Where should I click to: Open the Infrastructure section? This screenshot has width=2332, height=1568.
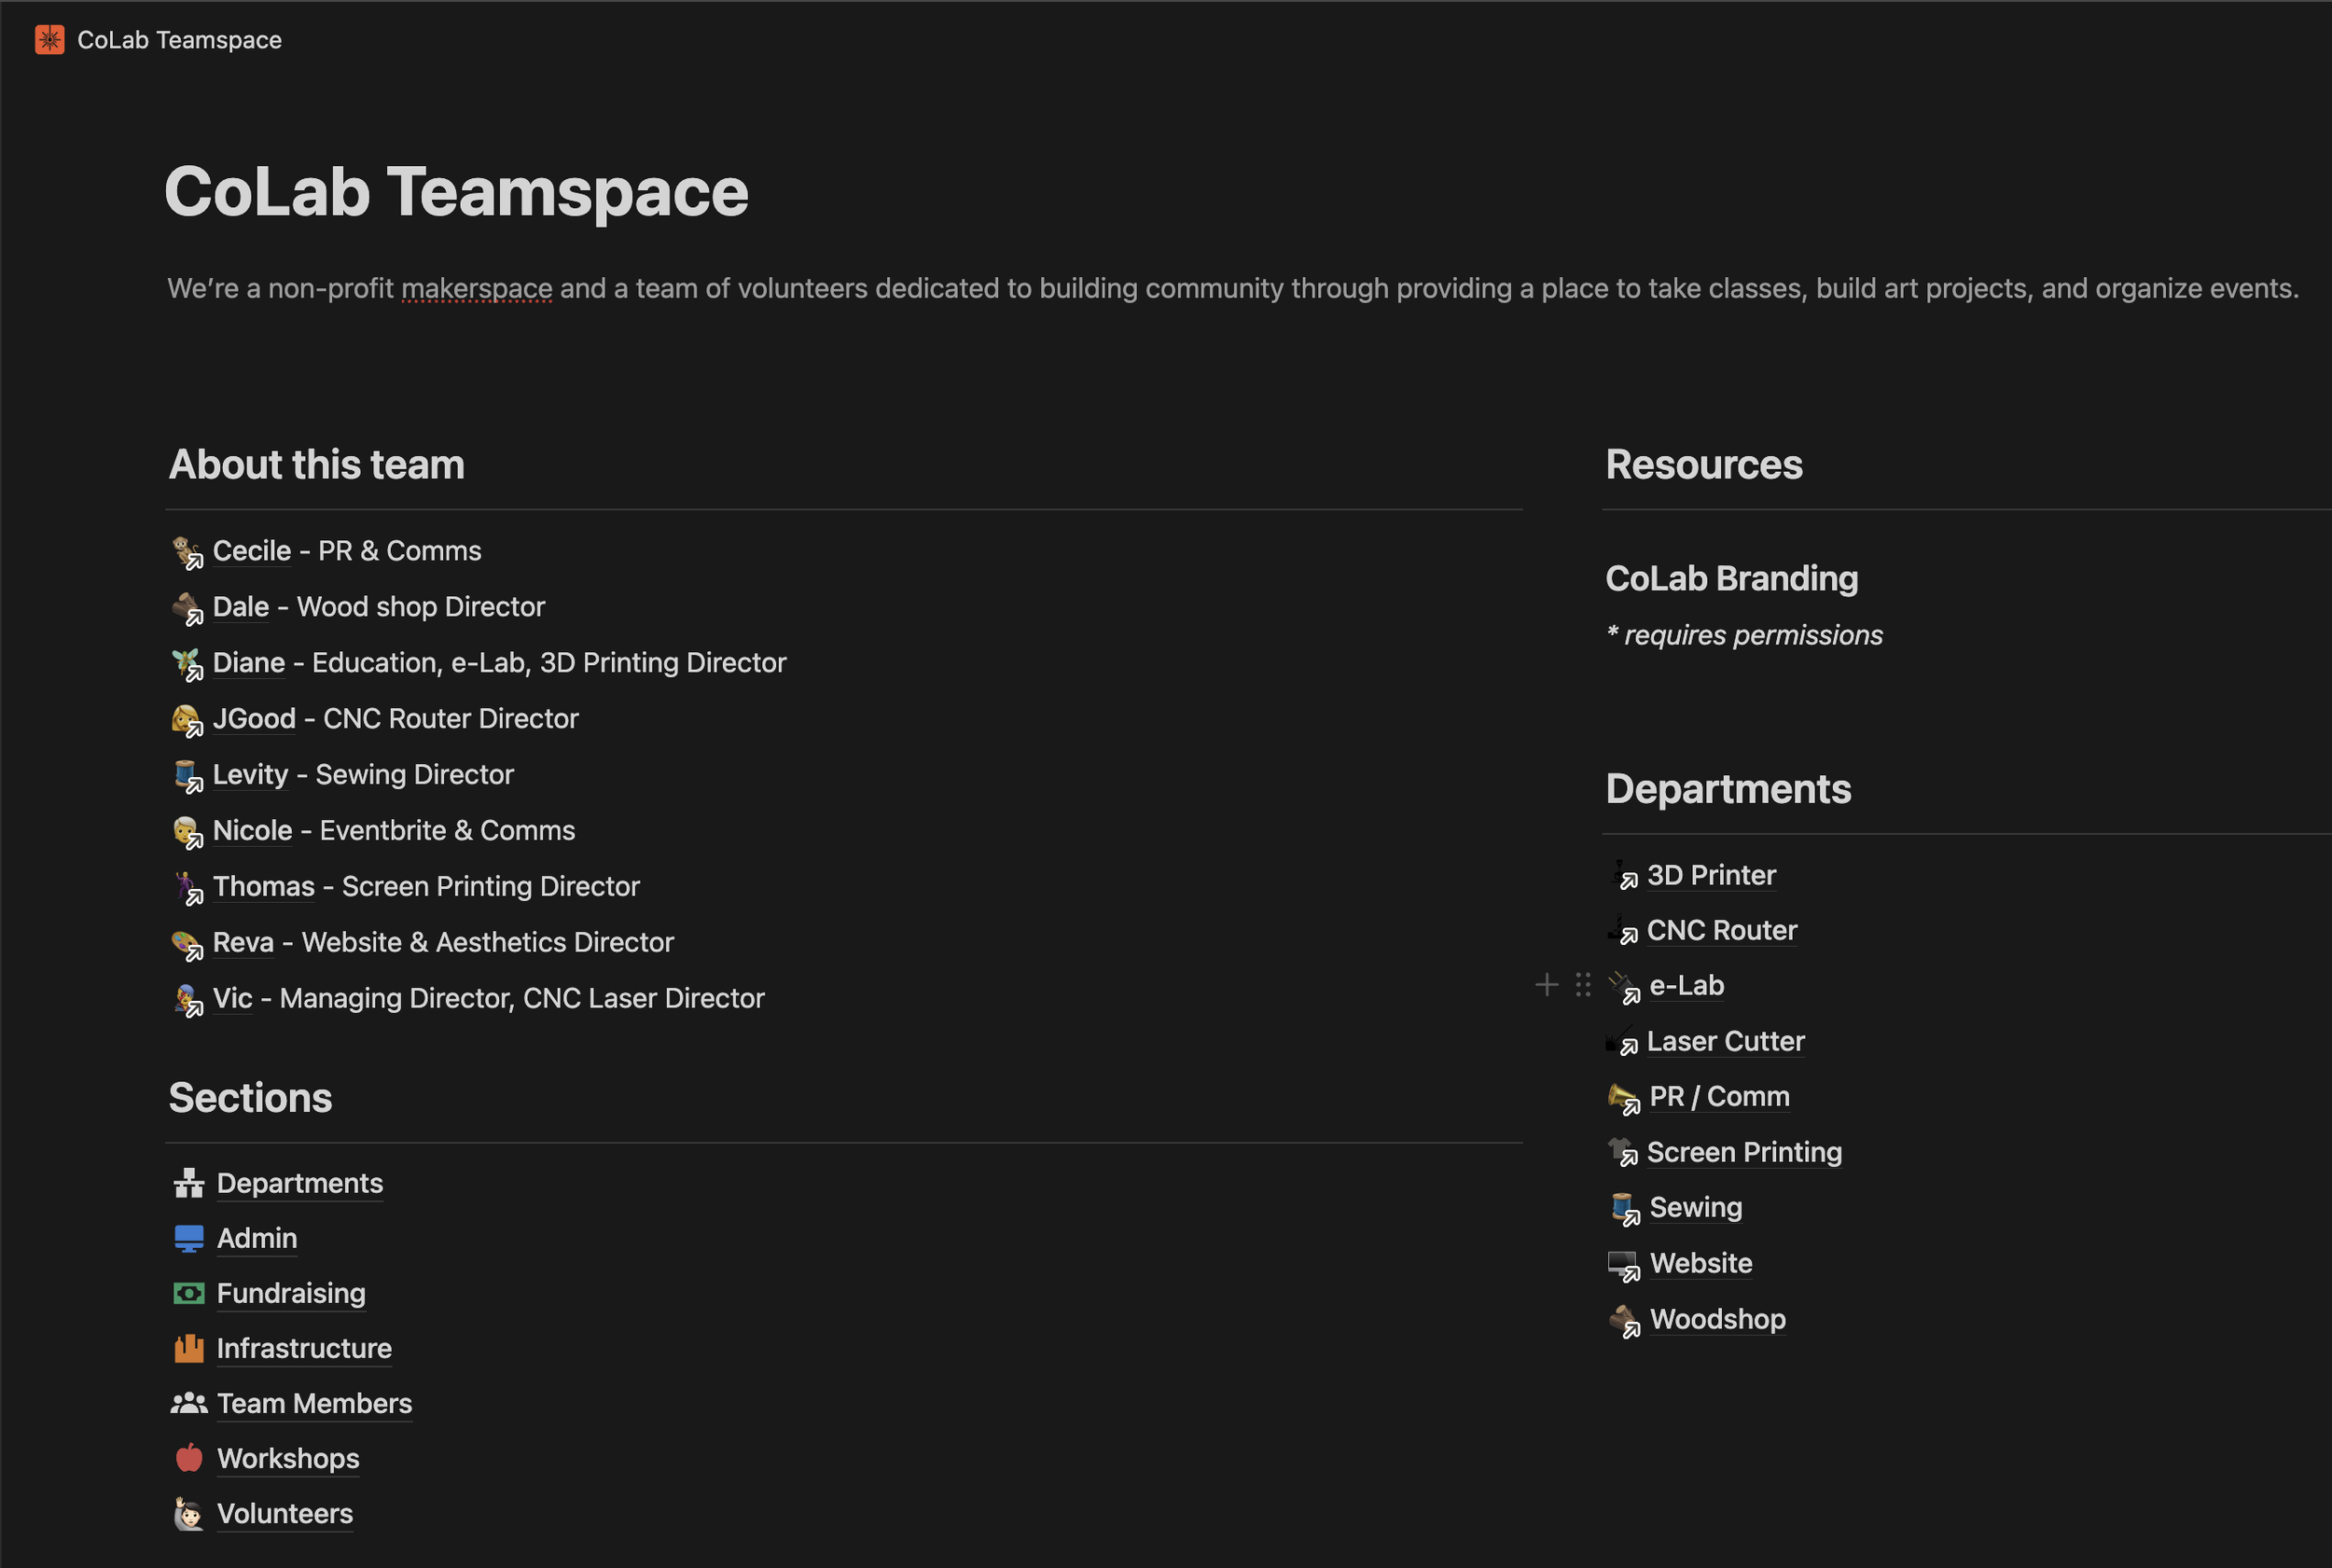click(x=304, y=1348)
